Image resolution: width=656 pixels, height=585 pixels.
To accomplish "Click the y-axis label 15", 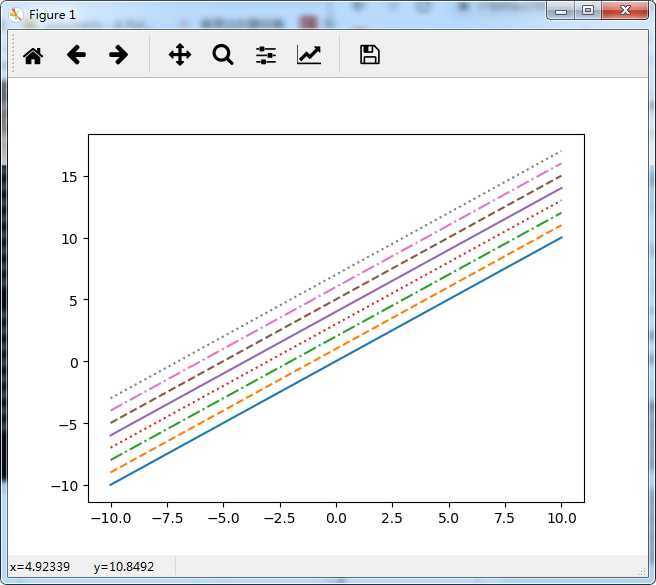I will coord(69,177).
